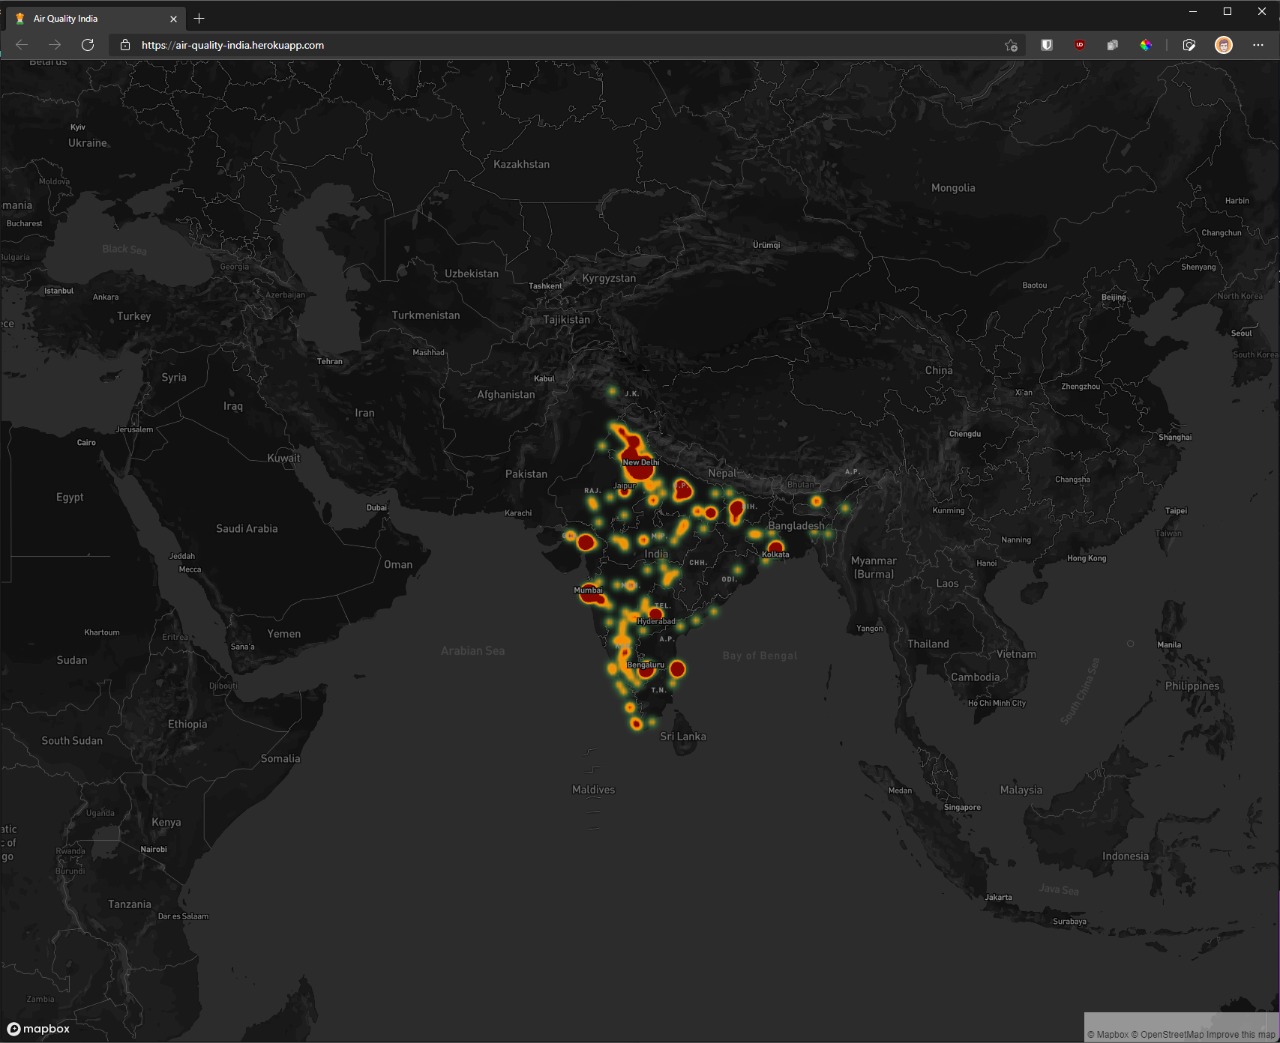
Task: Reload the page with the refresh icon
Action: coord(88,45)
